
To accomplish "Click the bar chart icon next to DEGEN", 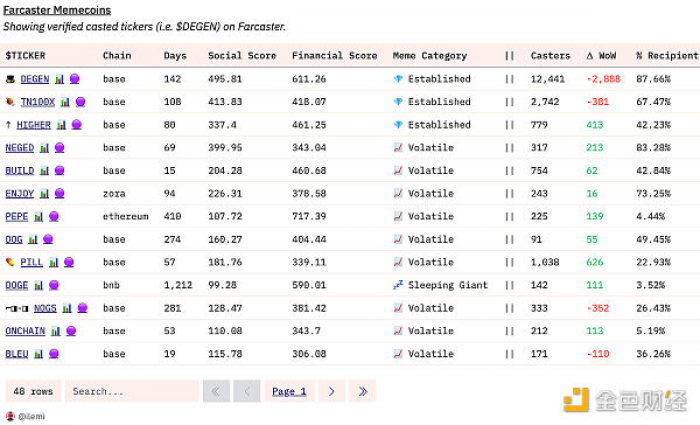I will click(59, 79).
